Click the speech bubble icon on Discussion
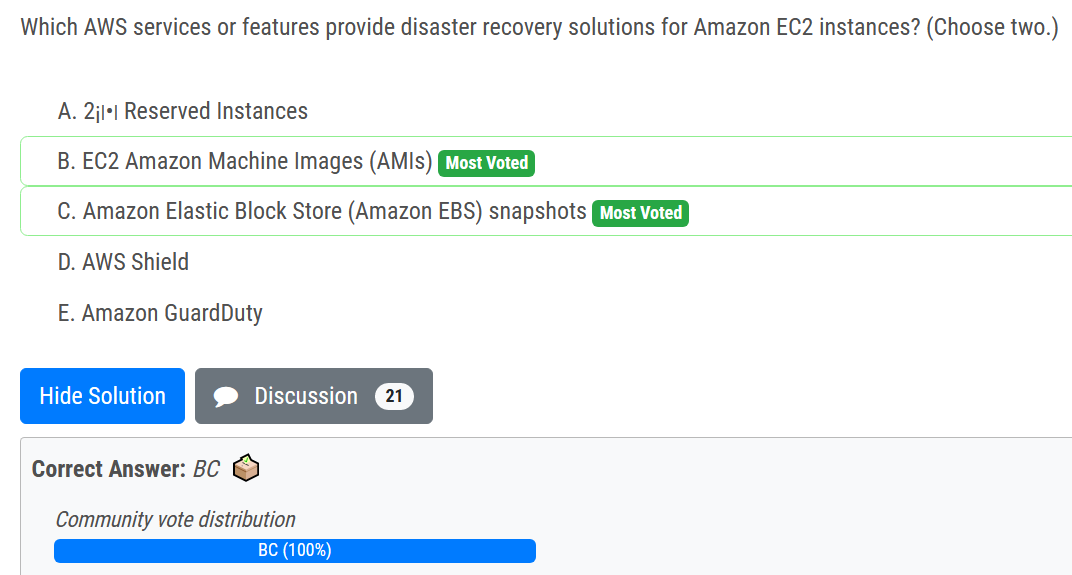 (227, 397)
